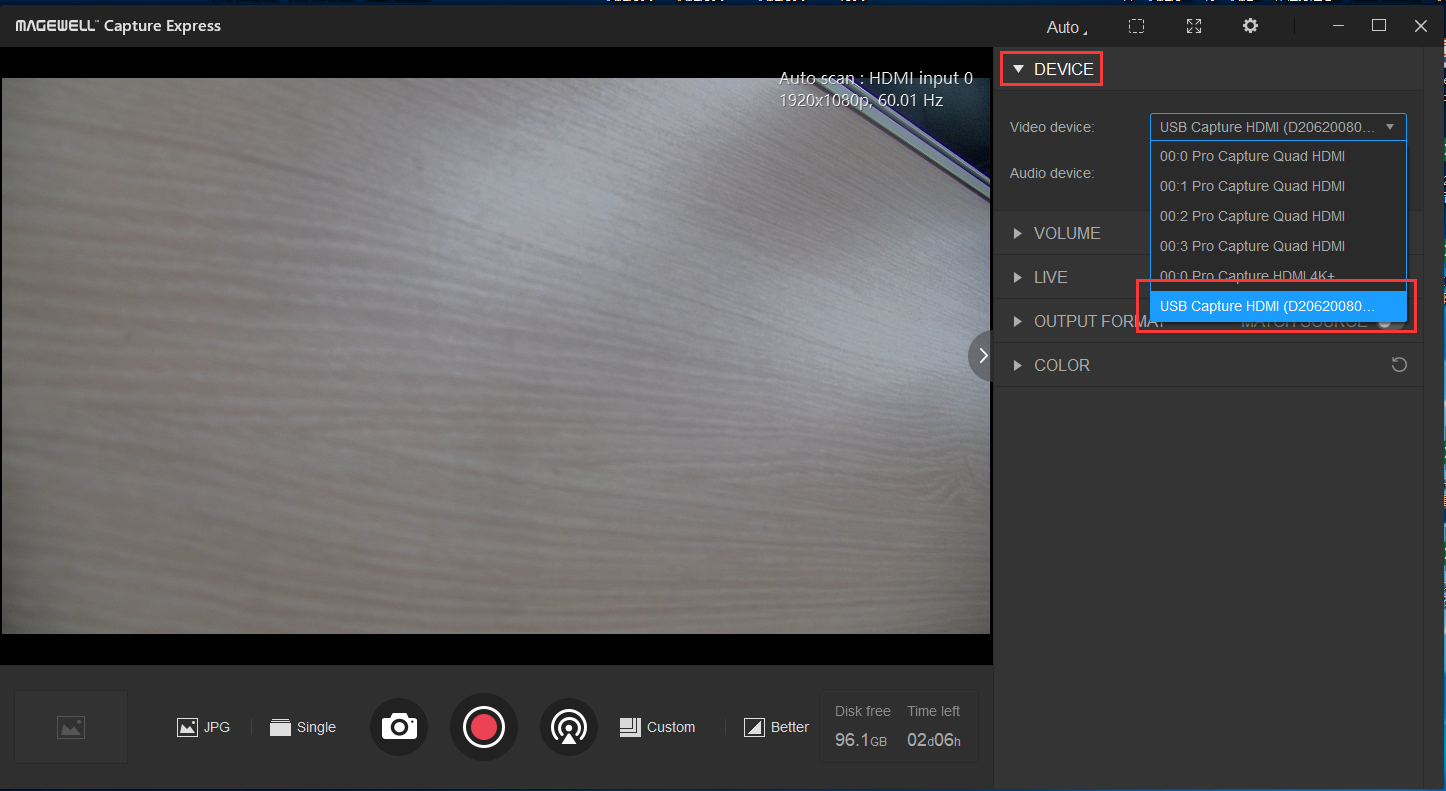The height and width of the screenshot is (791, 1446).
Task: Collapse the side panel with the arrow handle
Action: [982, 355]
